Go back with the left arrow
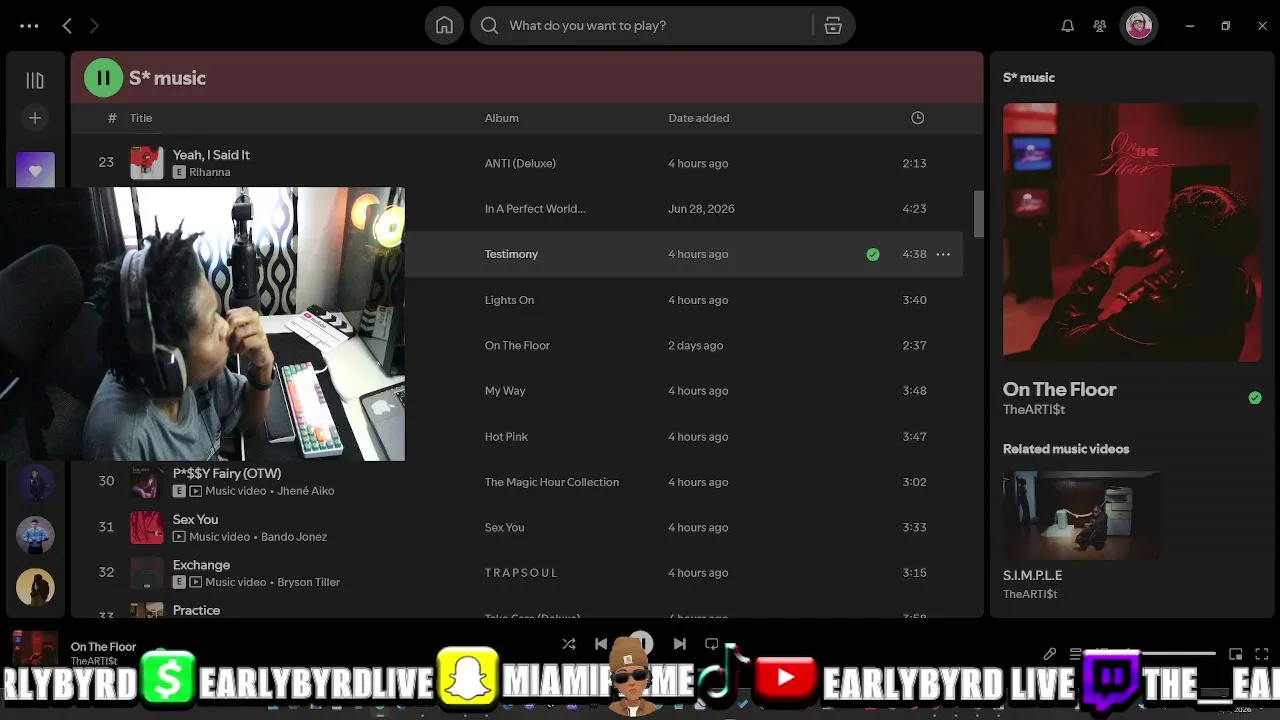1280x720 pixels. (67, 26)
